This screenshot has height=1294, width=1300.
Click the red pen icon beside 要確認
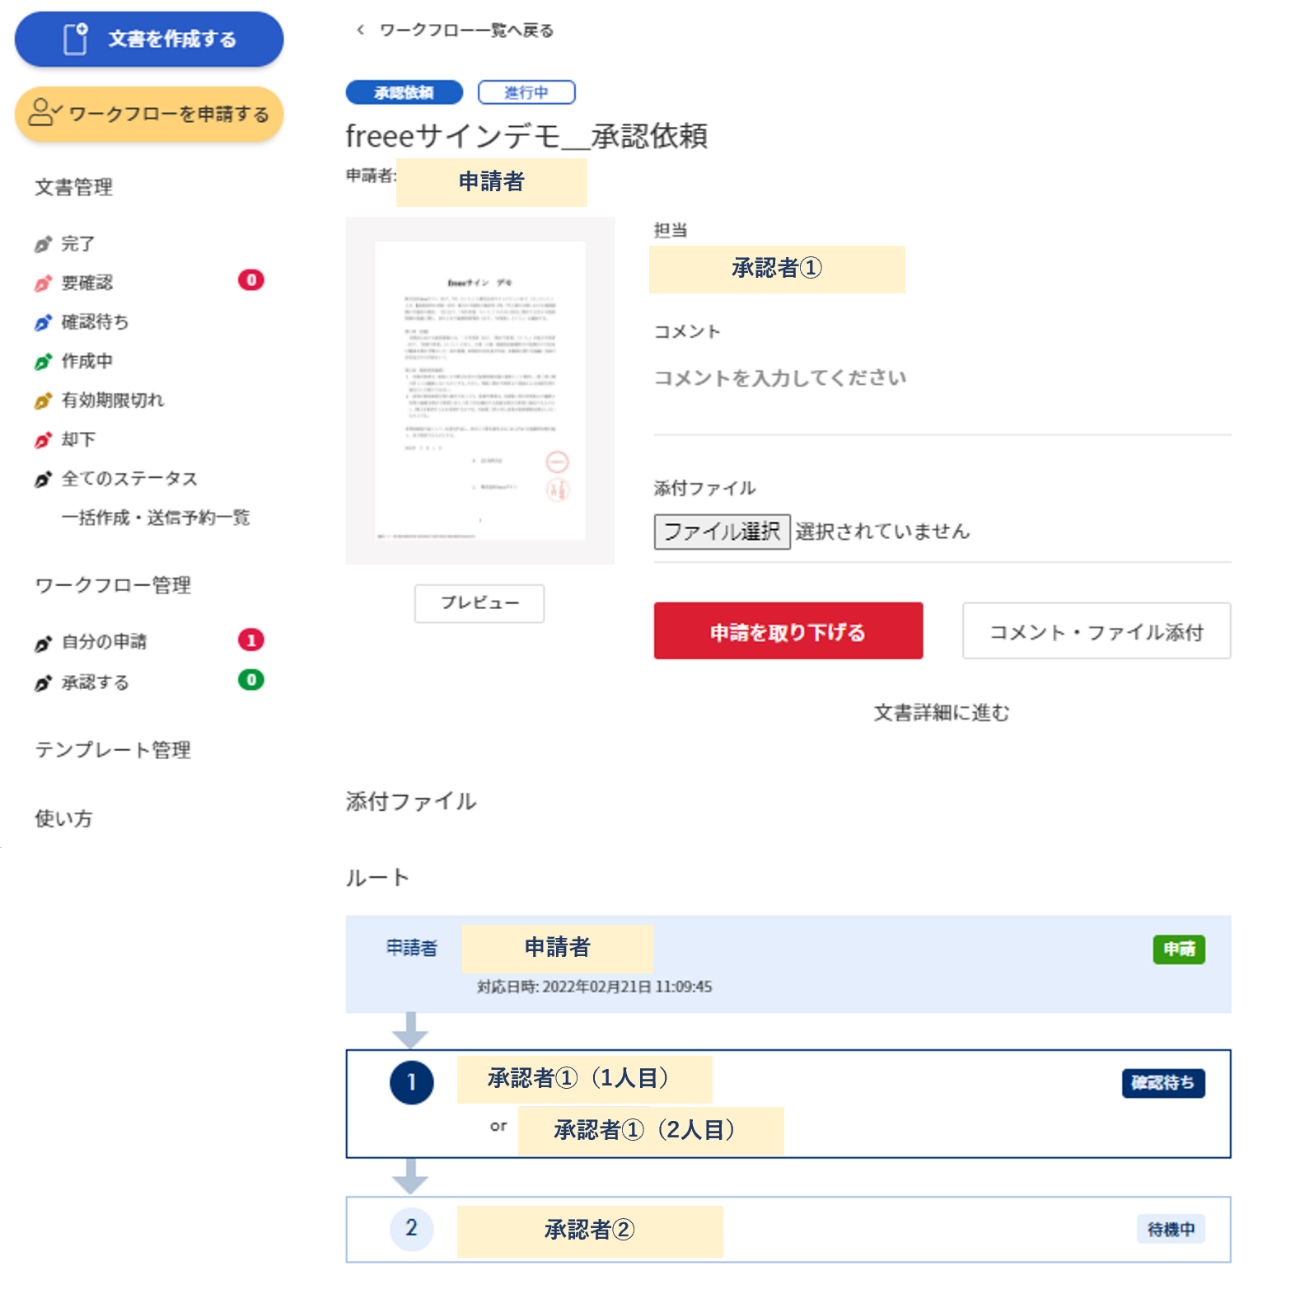coord(43,283)
